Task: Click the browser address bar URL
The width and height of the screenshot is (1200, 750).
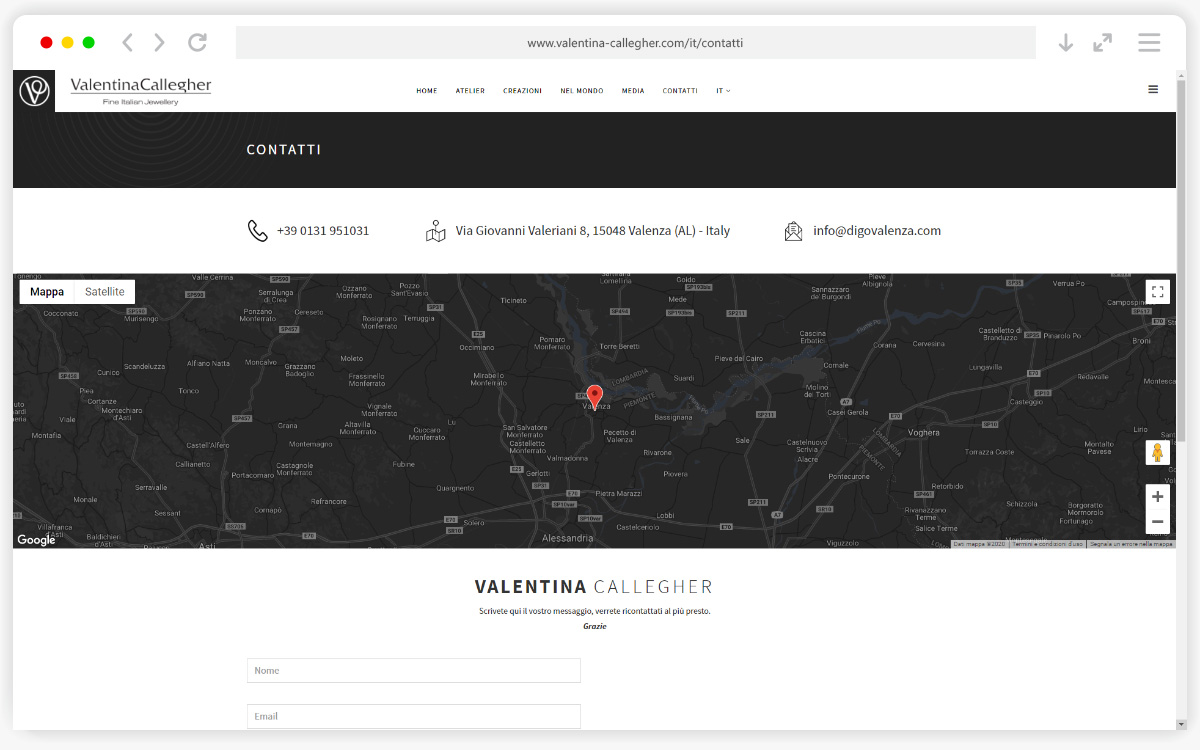Action: (635, 43)
